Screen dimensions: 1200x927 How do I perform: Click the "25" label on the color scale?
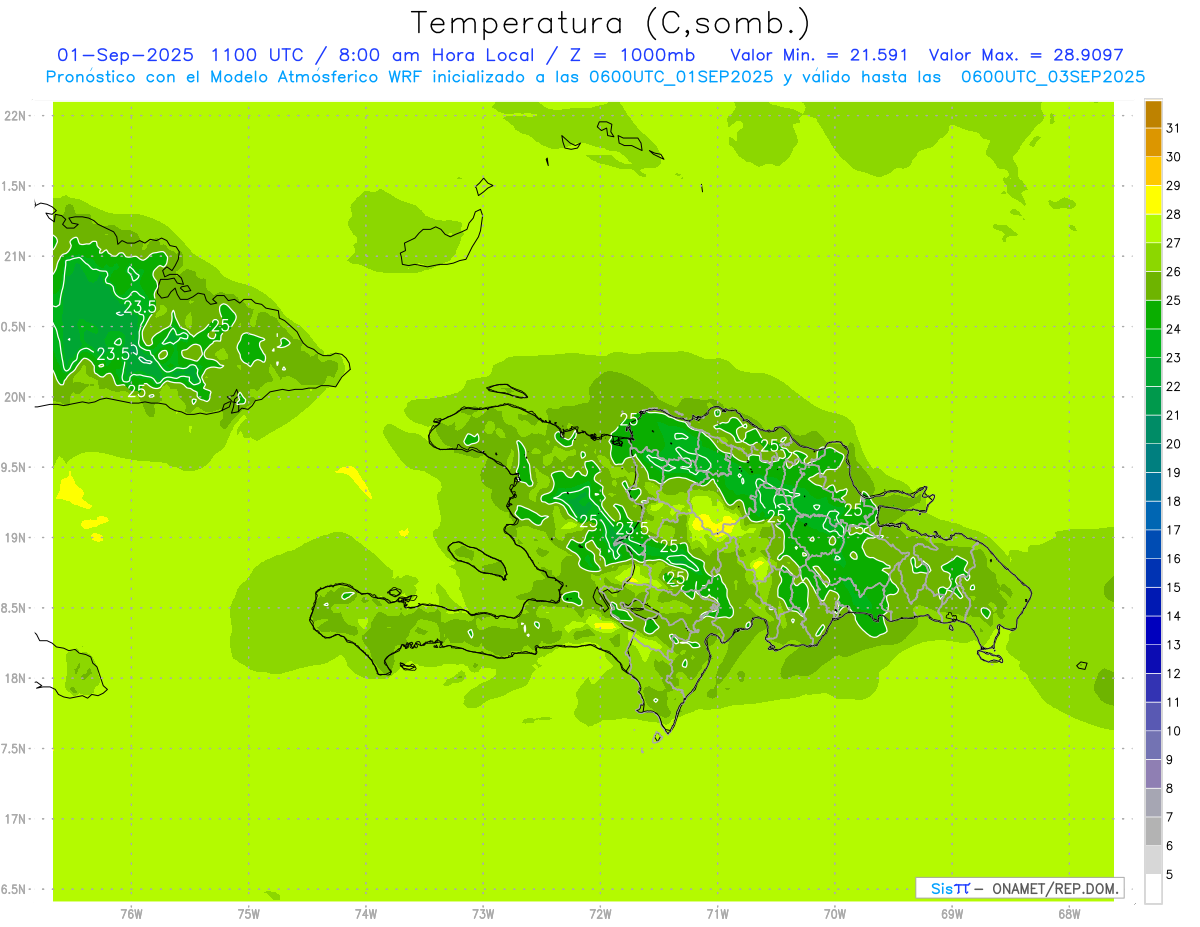coord(1173,300)
